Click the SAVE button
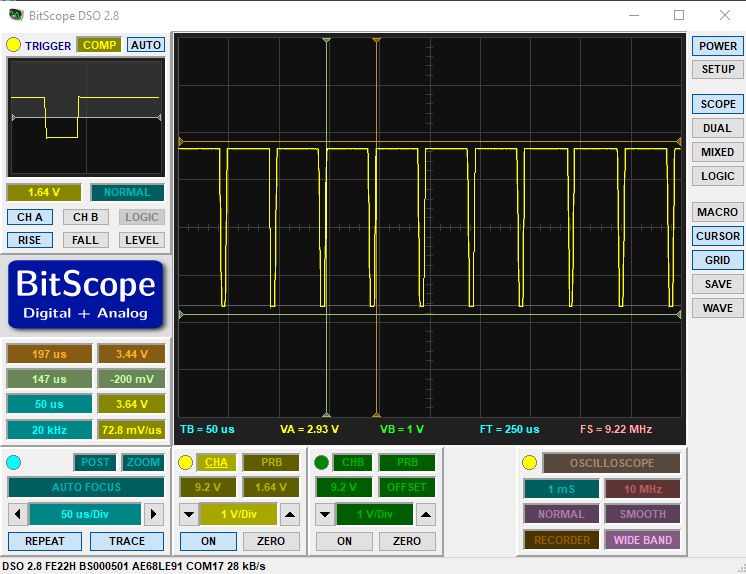Viewport: 746px width, 574px height. click(x=717, y=284)
